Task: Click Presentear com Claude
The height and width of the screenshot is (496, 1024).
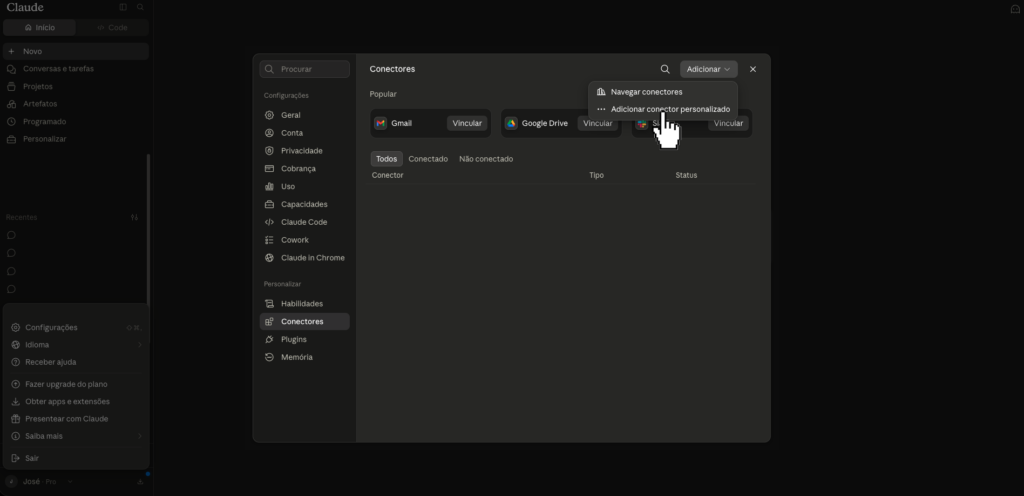Action: [x=77, y=419]
